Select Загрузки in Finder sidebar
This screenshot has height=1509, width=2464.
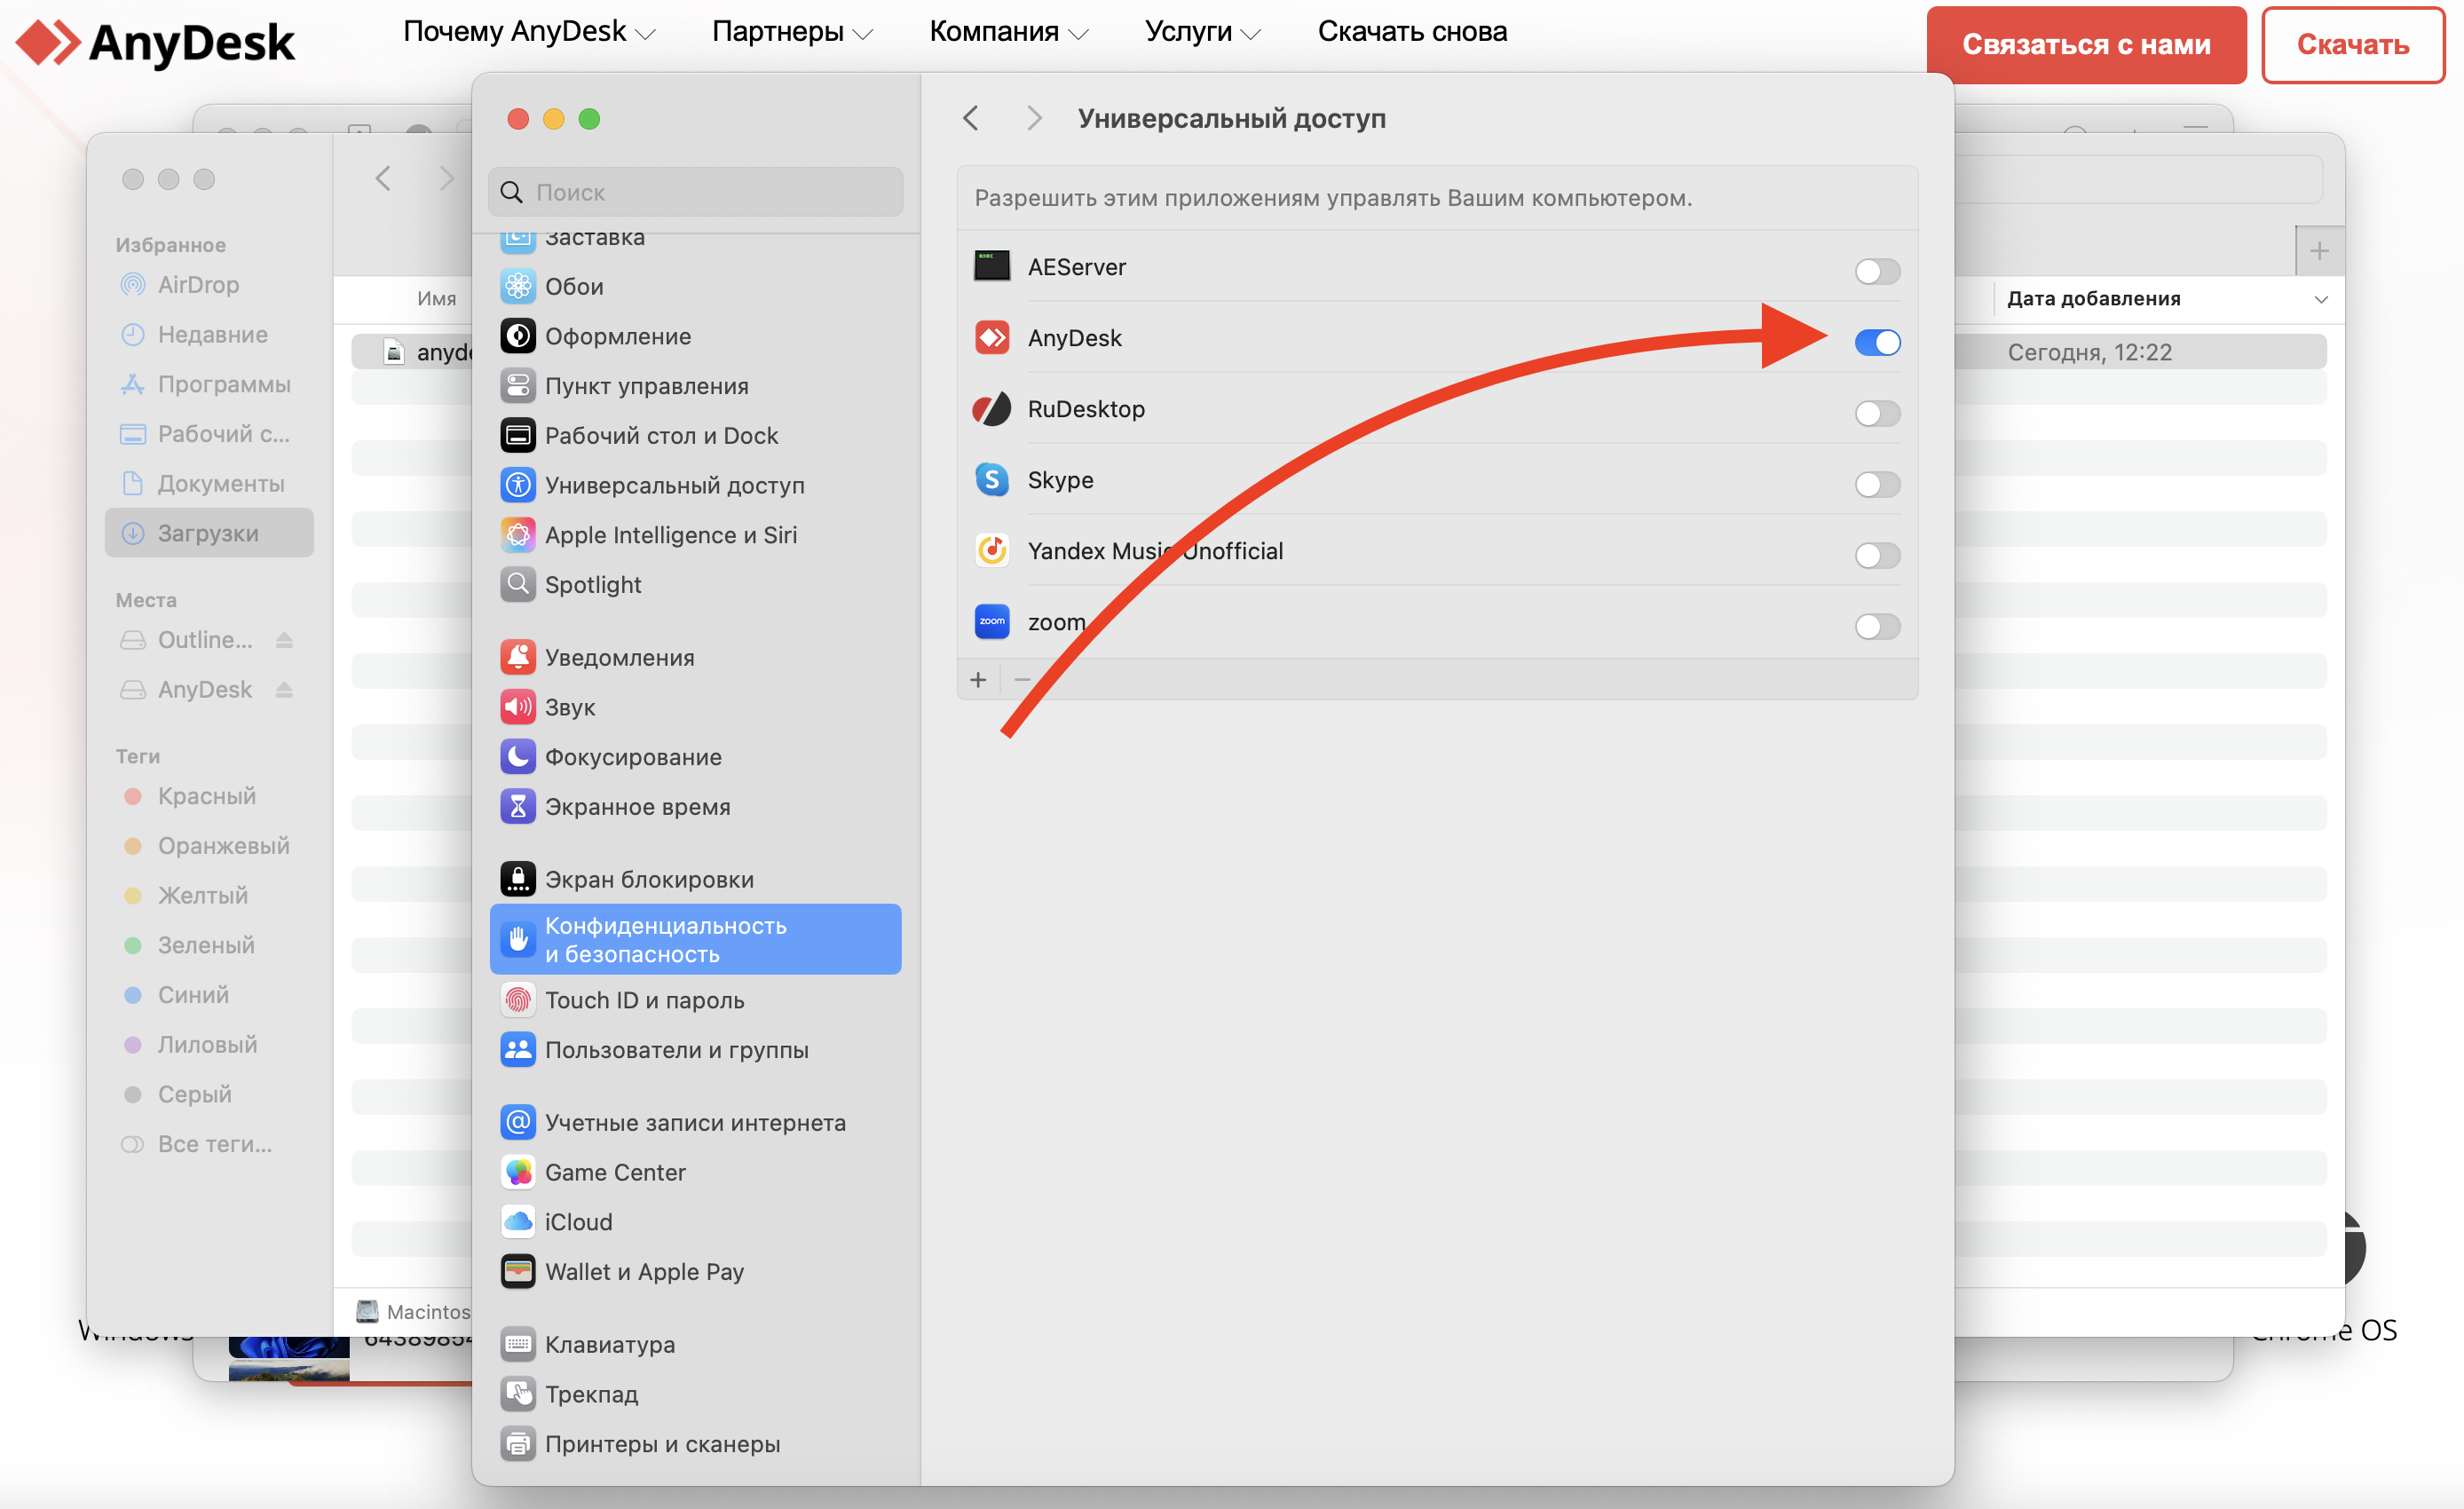[x=209, y=532]
